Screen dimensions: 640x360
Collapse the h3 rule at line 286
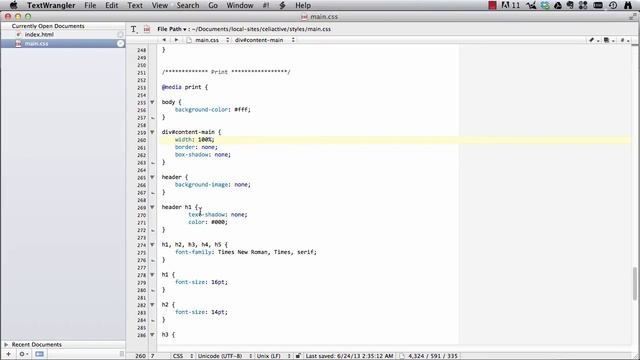click(152, 335)
